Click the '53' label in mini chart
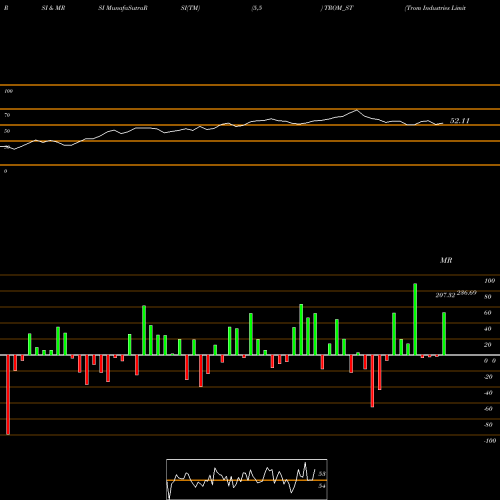Viewport: 500px width, 500px height. (x=322, y=474)
